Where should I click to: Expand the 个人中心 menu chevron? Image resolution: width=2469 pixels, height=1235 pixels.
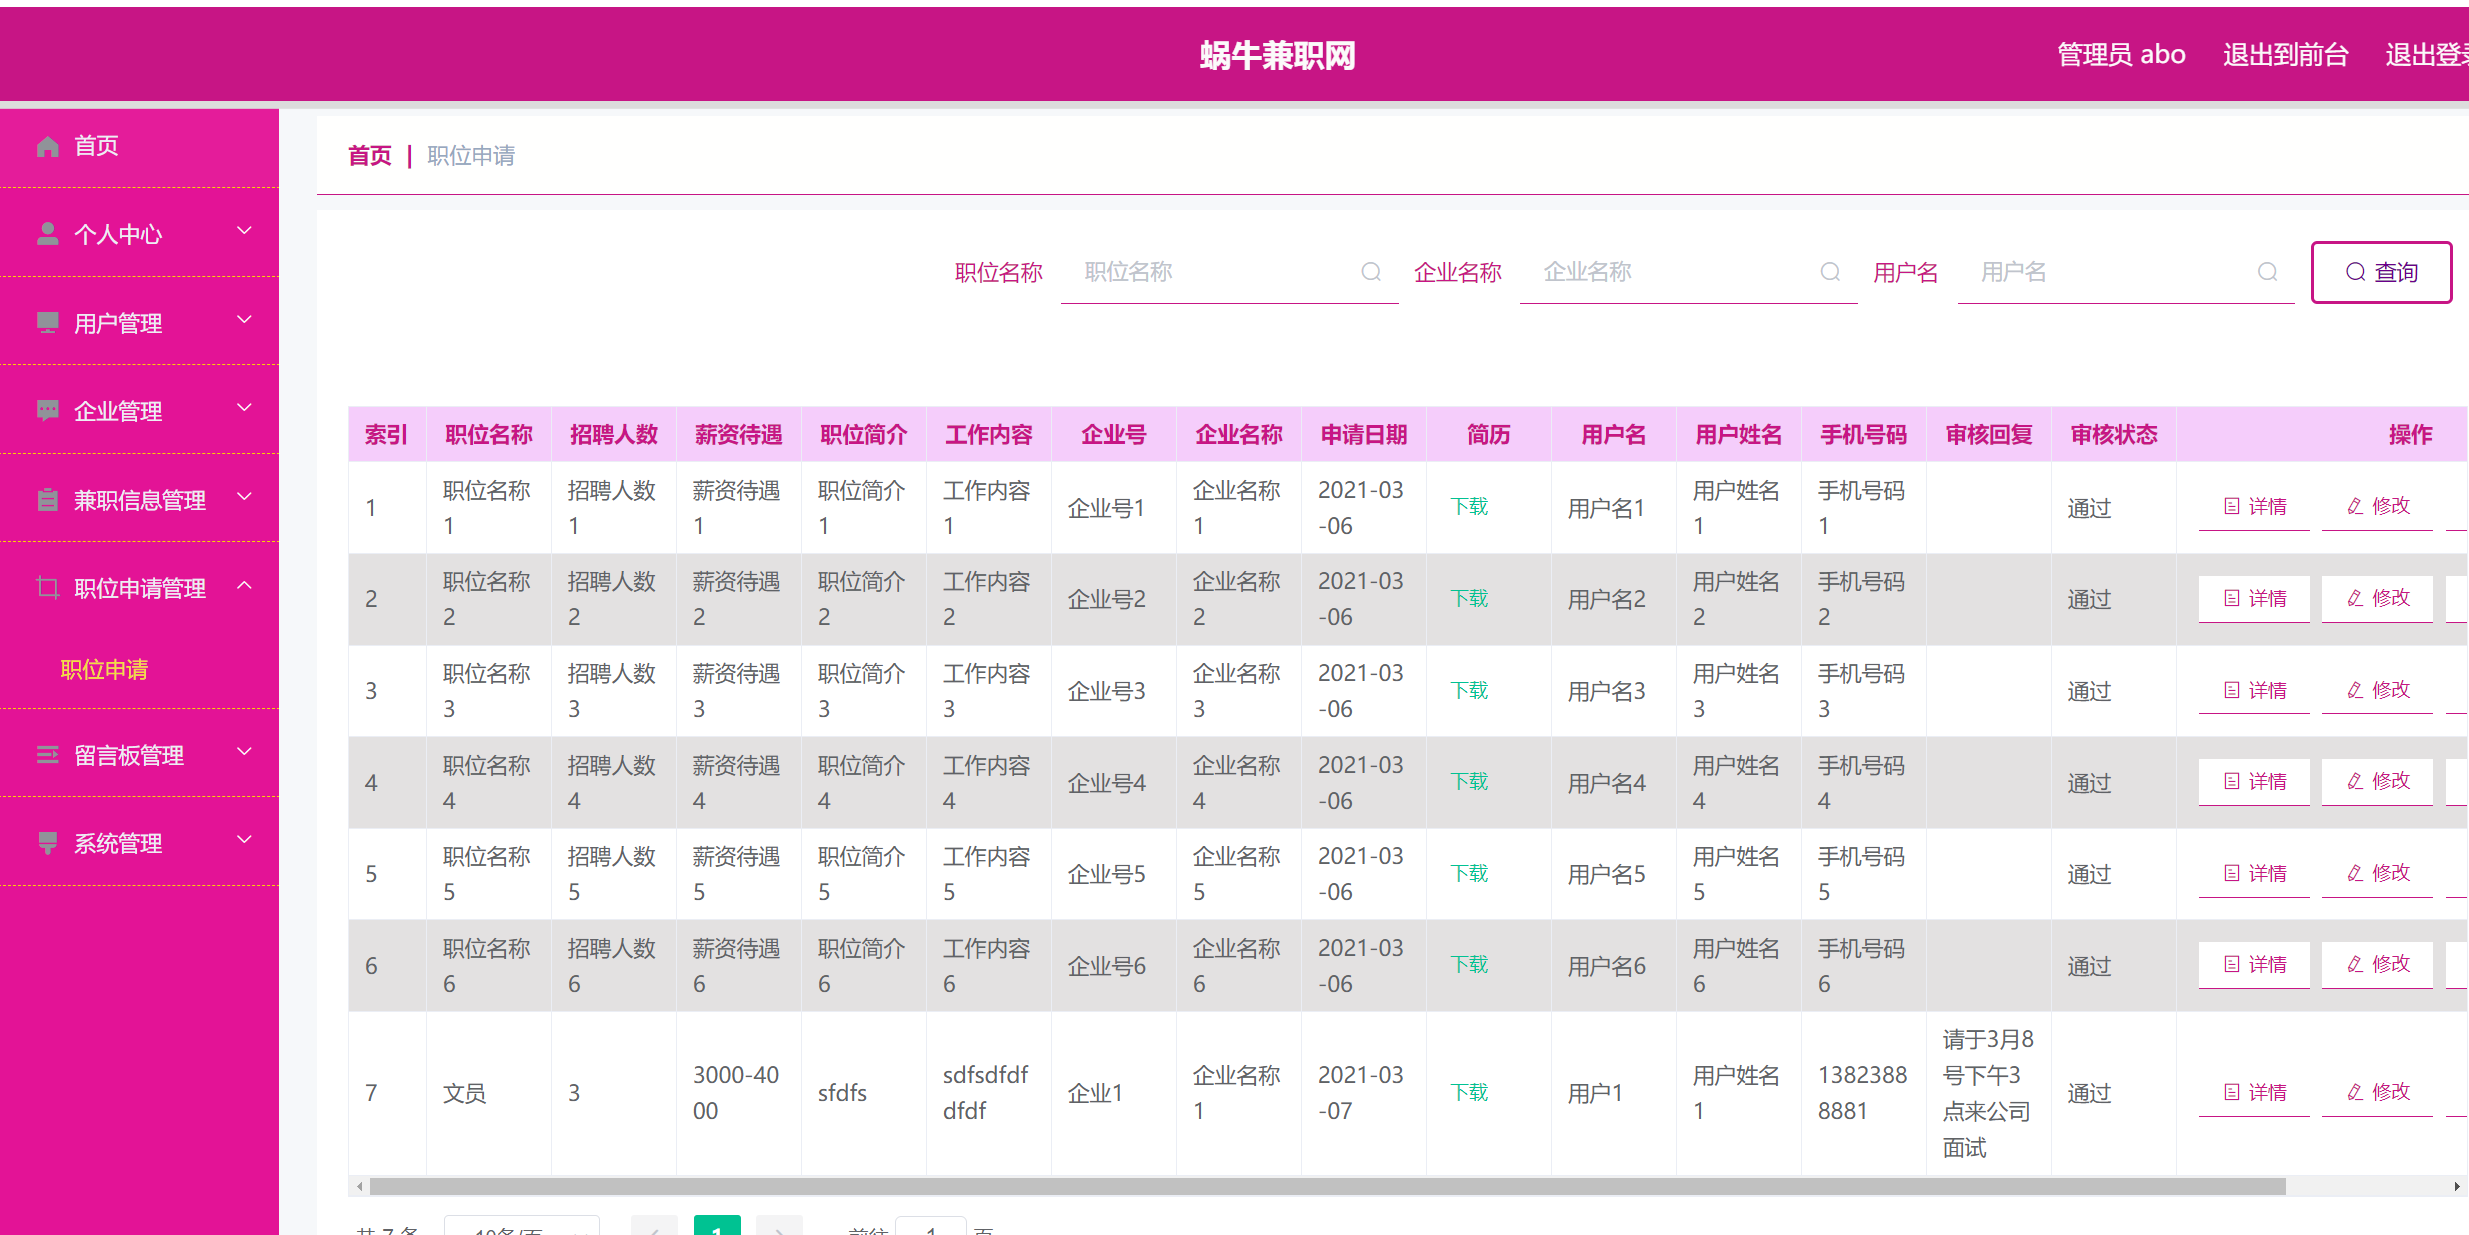tap(244, 232)
